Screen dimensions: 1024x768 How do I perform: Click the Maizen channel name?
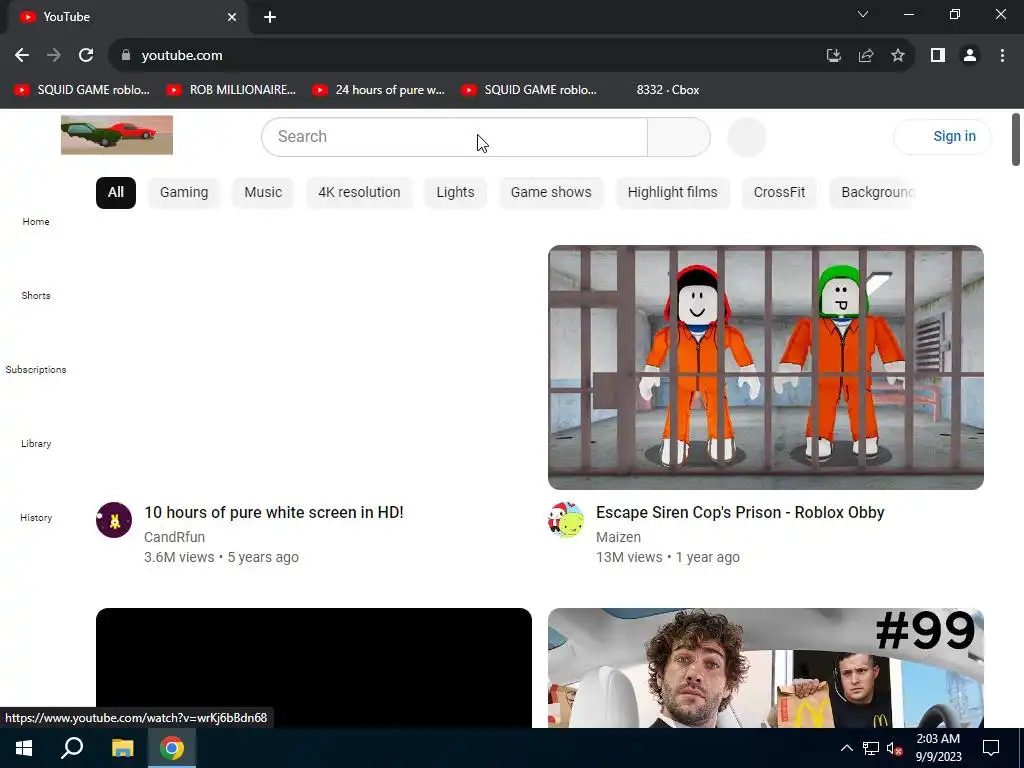click(x=618, y=537)
